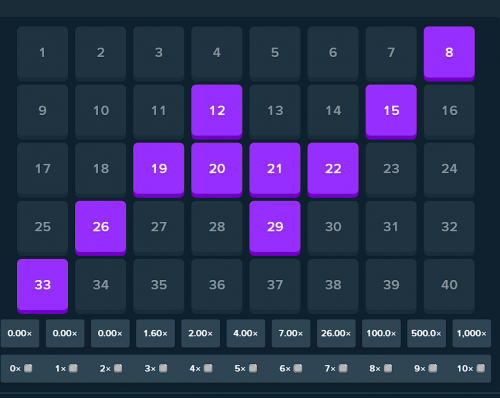Choose number 13 tile

[275, 112]
